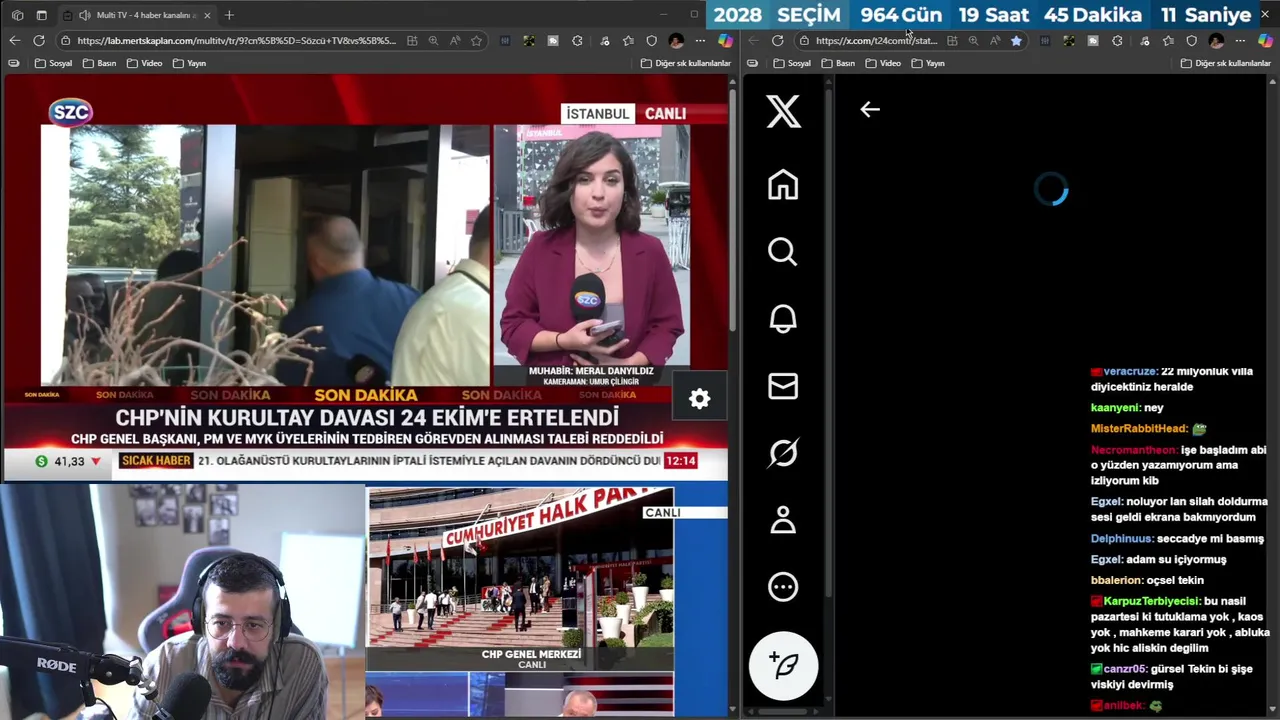Open X profile person icon

[x=783, y=520]
